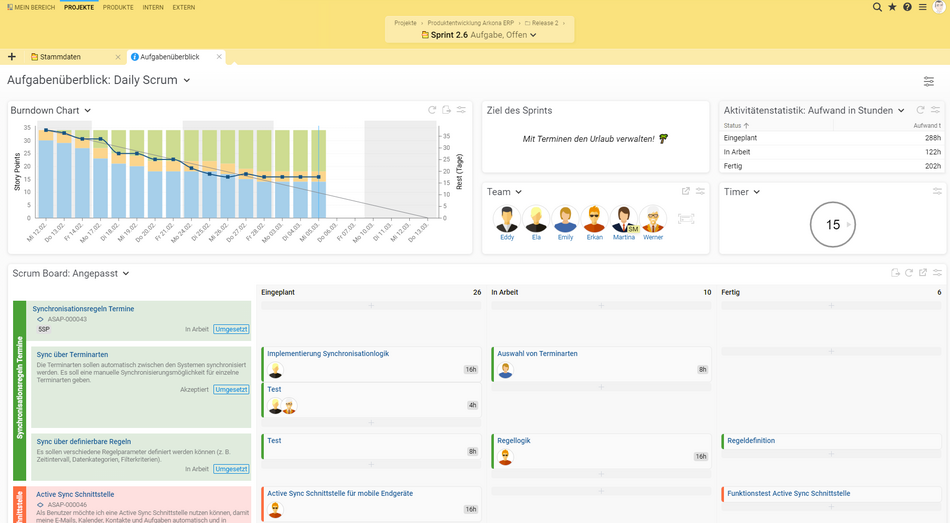Open dashboard settings icon beside Daily Scrum

click(929, 81)
